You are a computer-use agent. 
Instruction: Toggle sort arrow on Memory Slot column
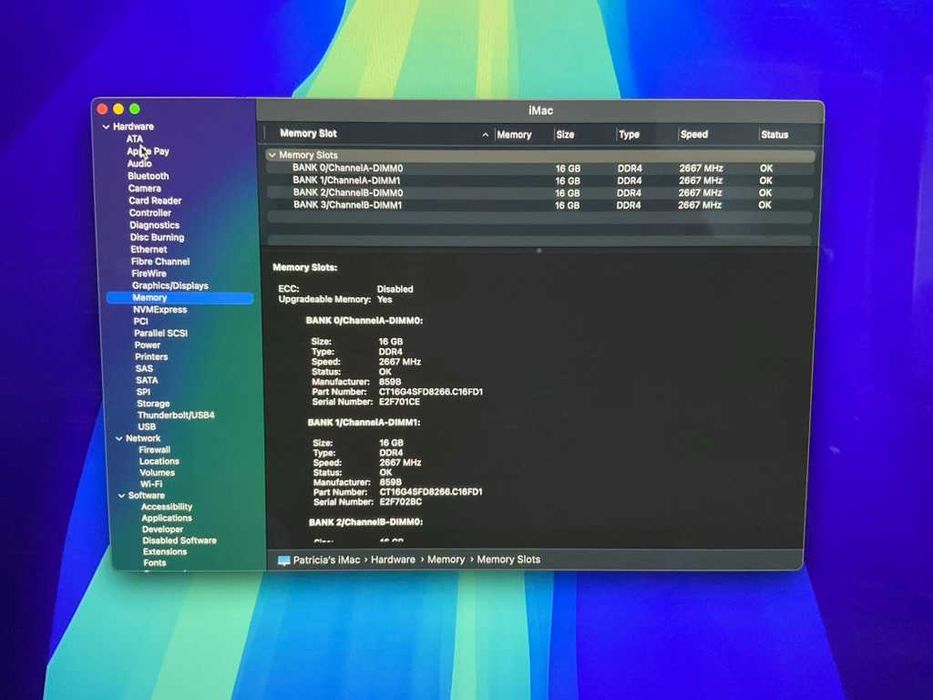[486, 135]
